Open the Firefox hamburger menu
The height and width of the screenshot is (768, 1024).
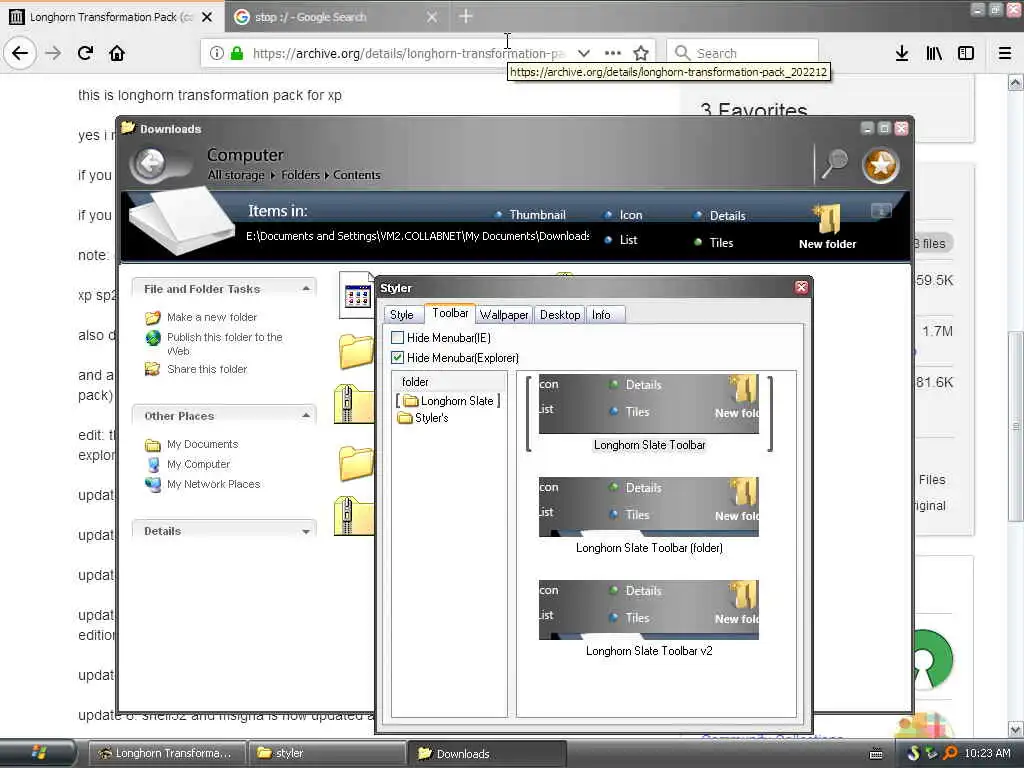[x=1005, y=53]
